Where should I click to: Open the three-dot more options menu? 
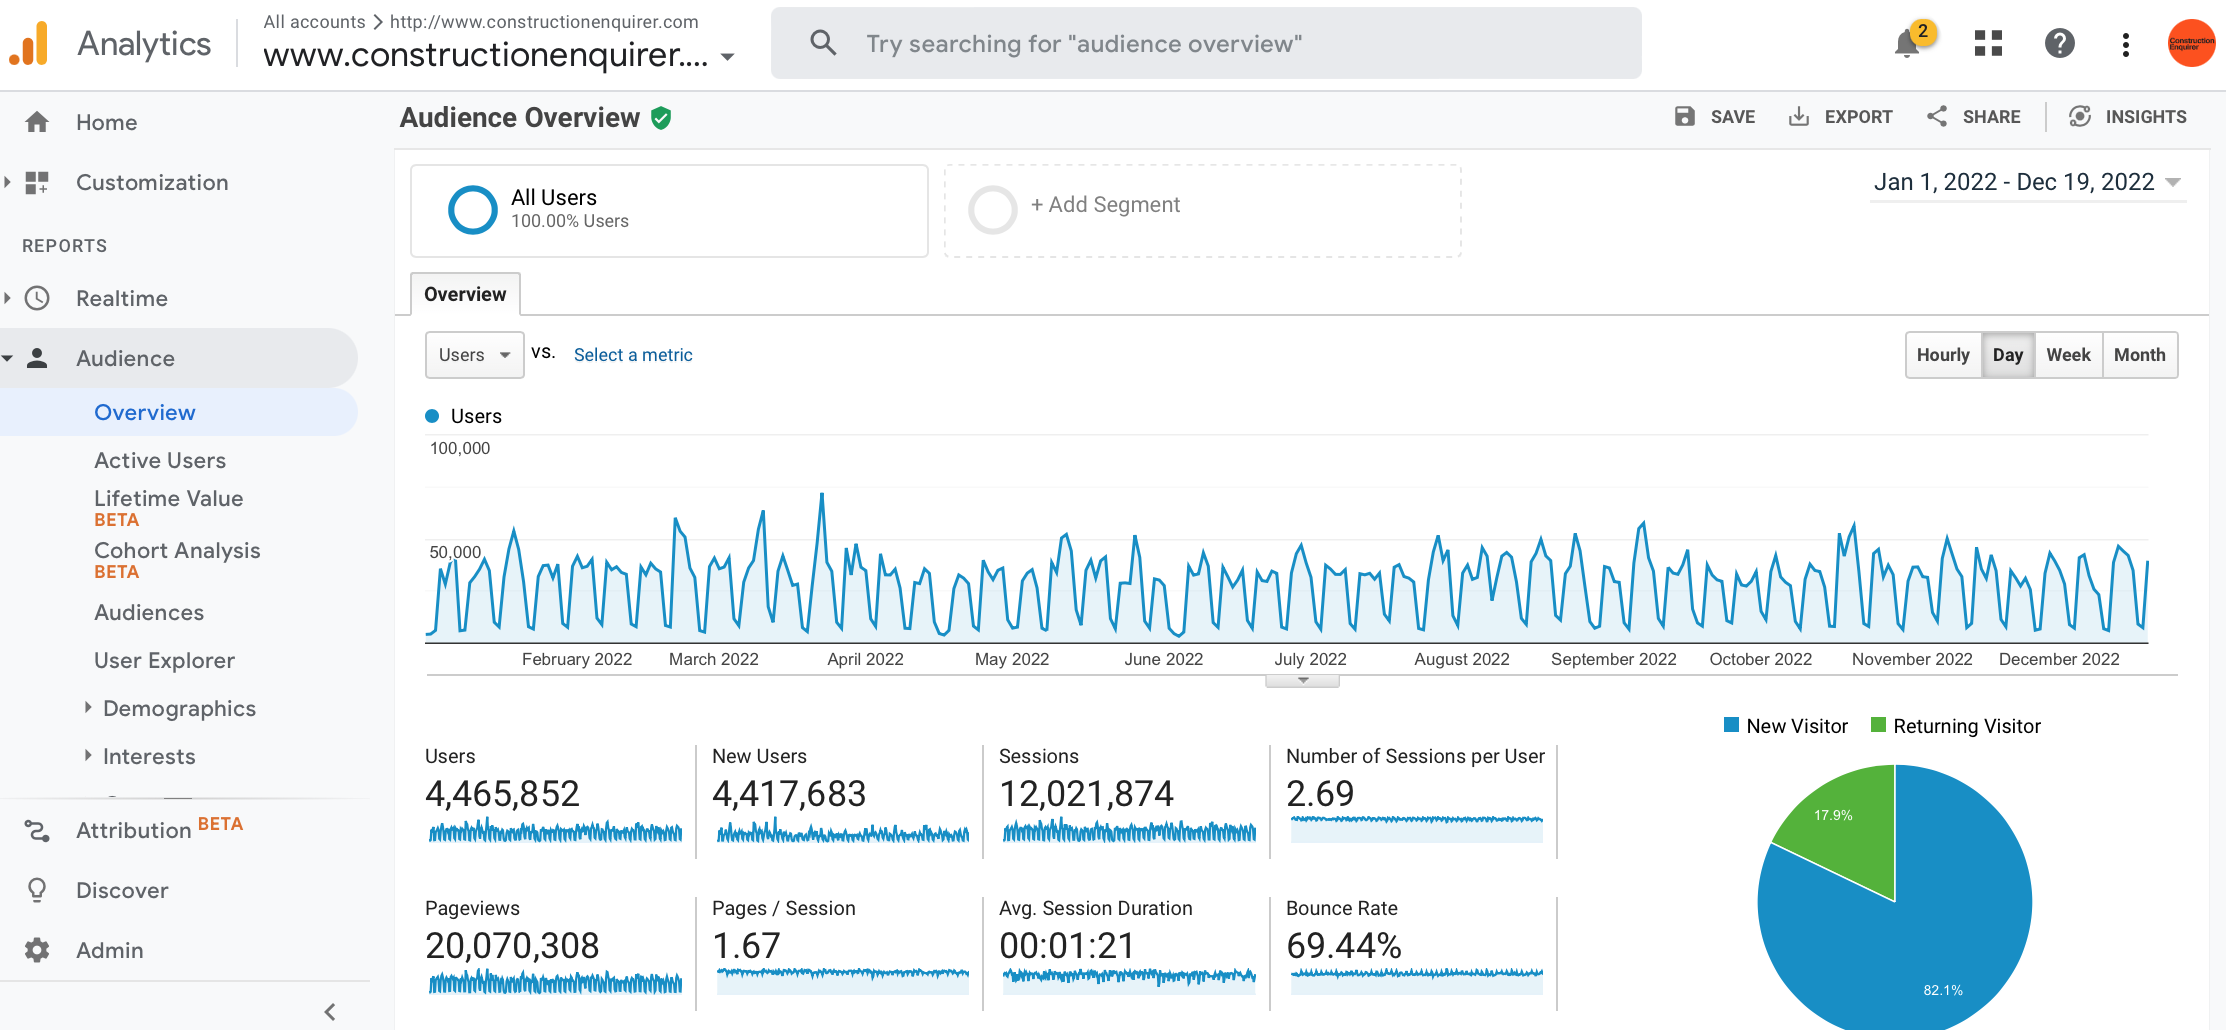point(2125,44)
